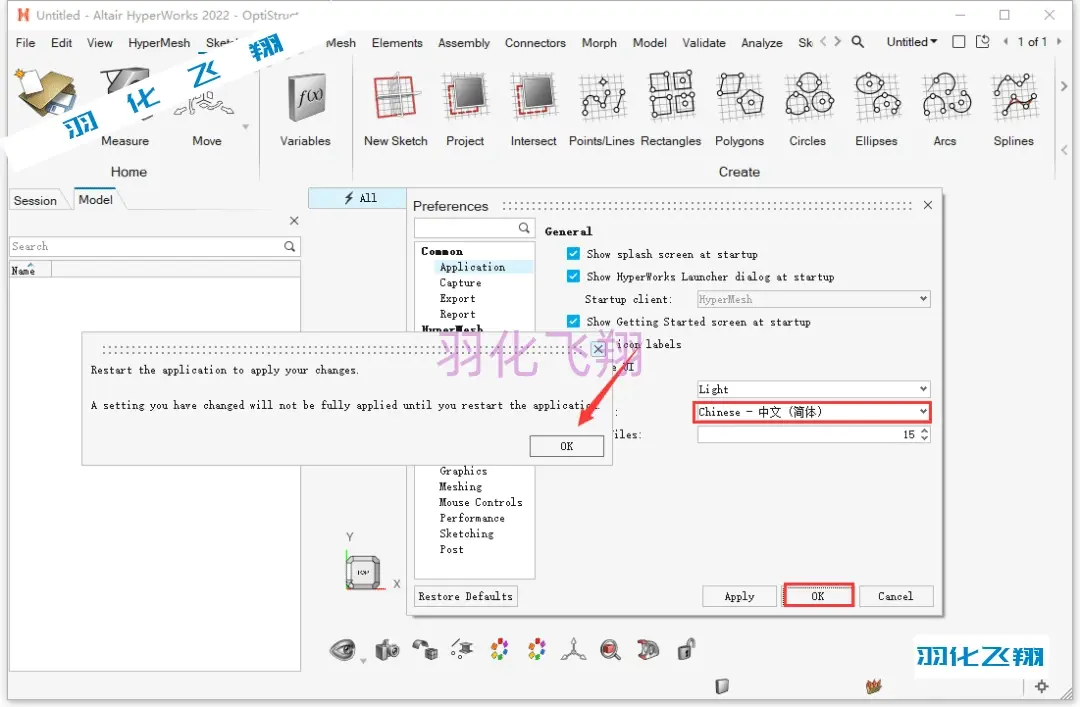
Task: Open the HyperMesh menu
Action: pos(159,43)
